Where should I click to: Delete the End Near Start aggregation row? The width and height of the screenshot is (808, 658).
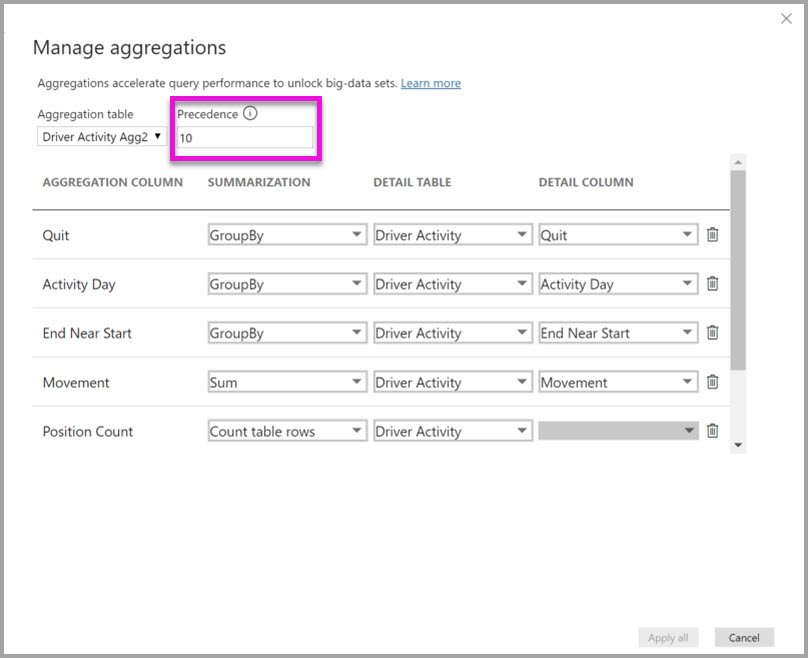712,332
